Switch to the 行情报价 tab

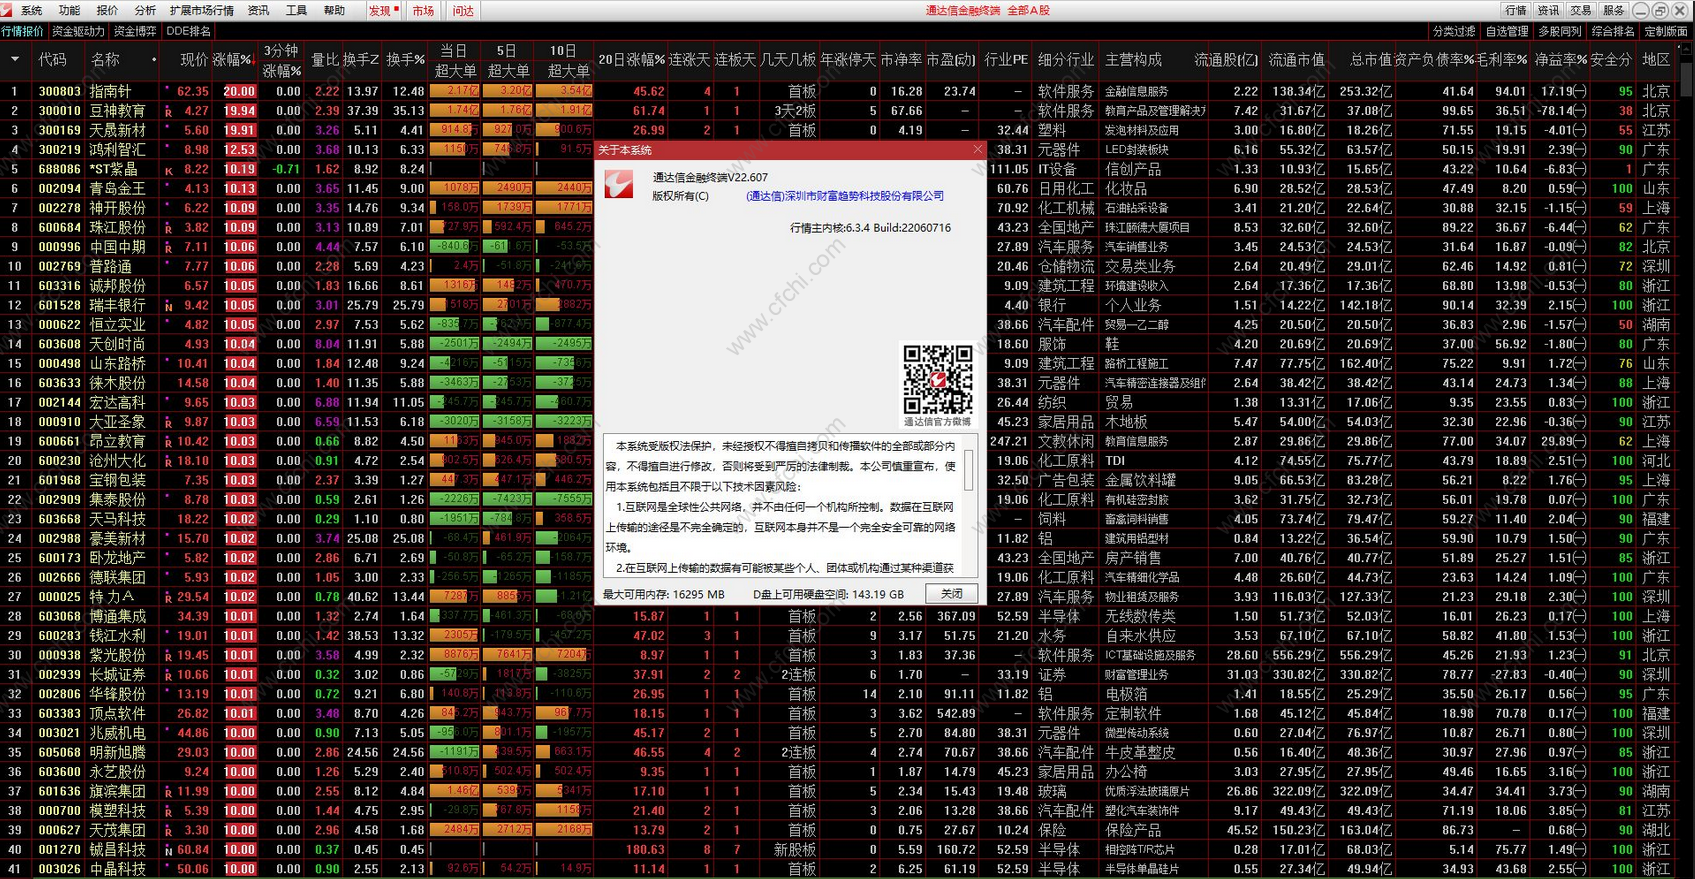(23, 31)
